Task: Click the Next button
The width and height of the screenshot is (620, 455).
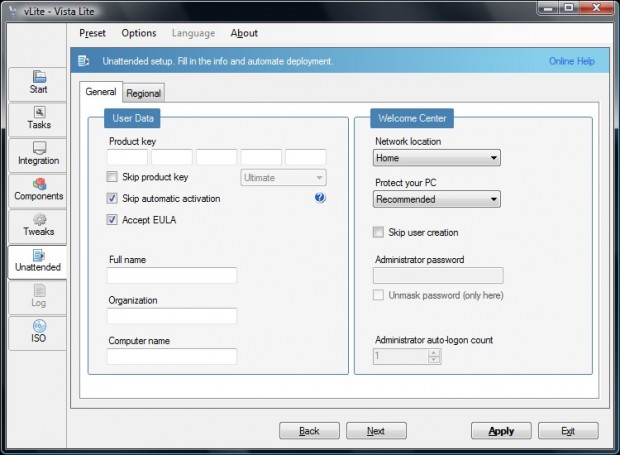Action: coord(376,431)
